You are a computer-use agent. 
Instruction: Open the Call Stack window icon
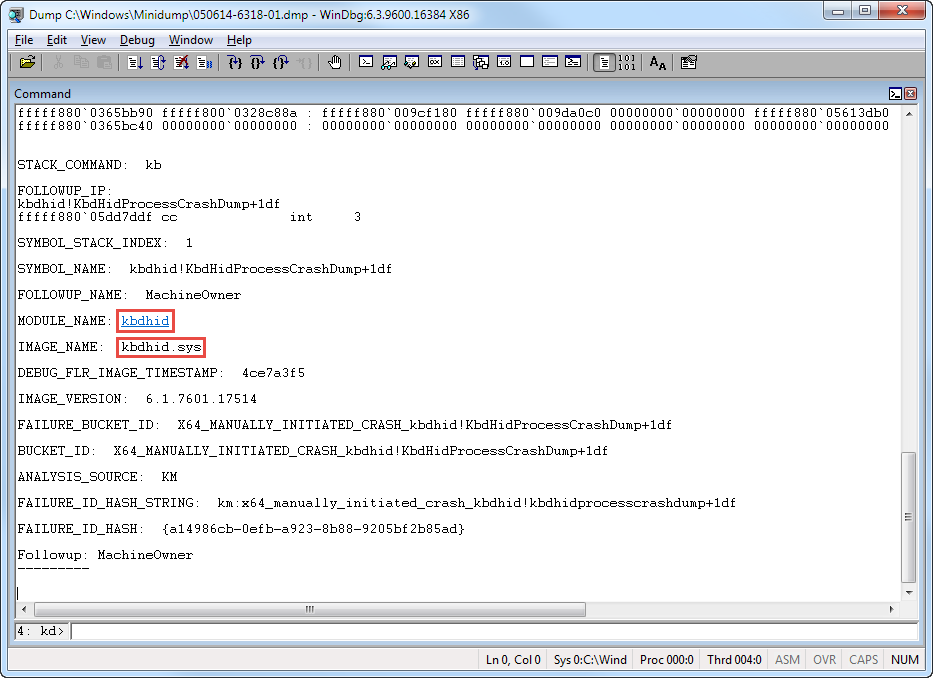coord(481,62)
